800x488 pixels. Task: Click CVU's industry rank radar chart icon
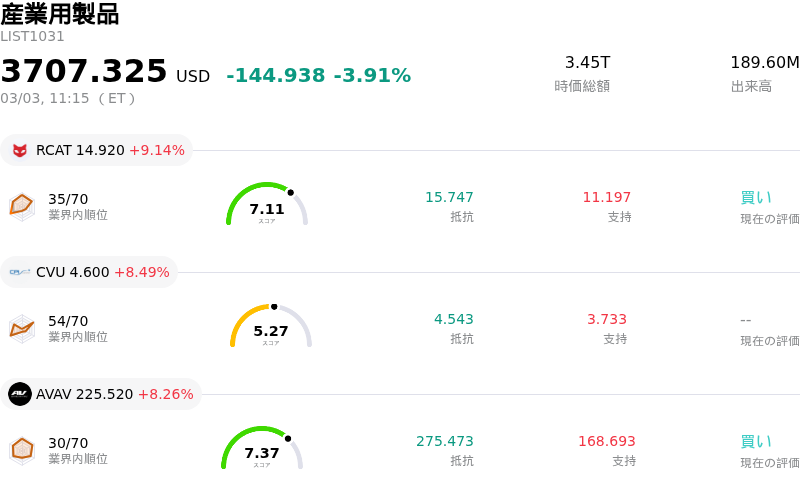coord(22,328)
